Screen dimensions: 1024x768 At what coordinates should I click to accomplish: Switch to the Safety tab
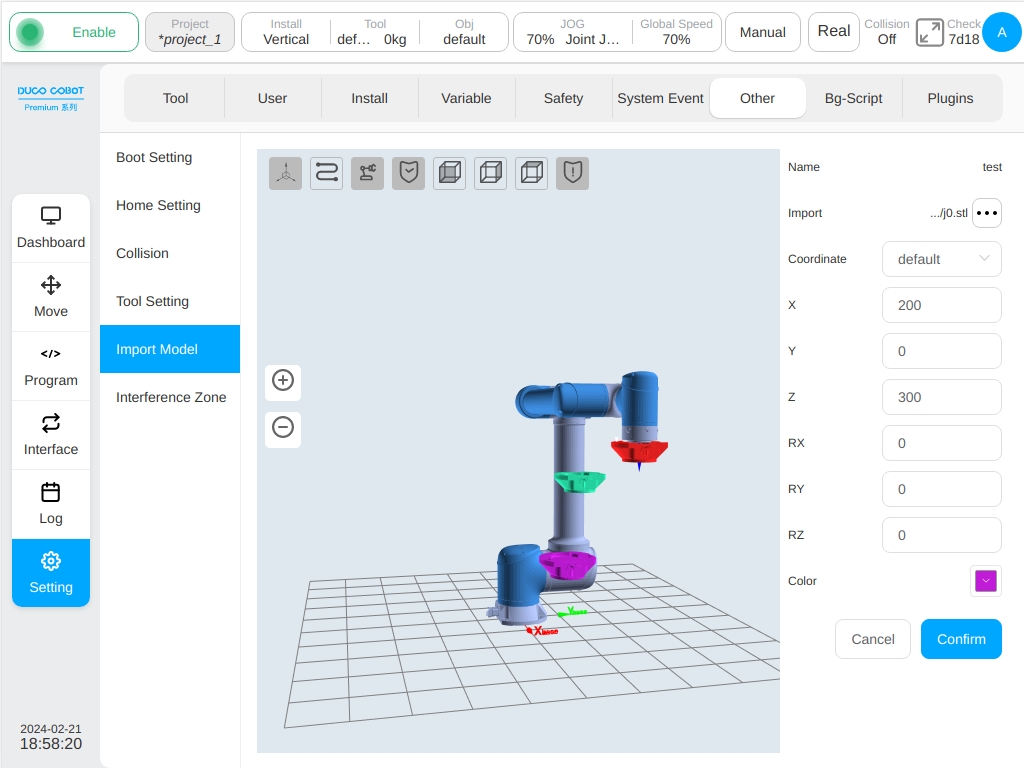click(x=563, y=99)
